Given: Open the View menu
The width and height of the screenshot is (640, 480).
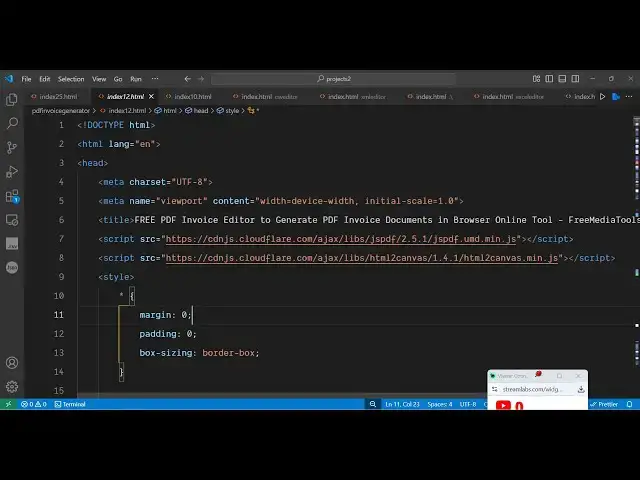Looking at the screenshot, I should (x=99, y=79).
